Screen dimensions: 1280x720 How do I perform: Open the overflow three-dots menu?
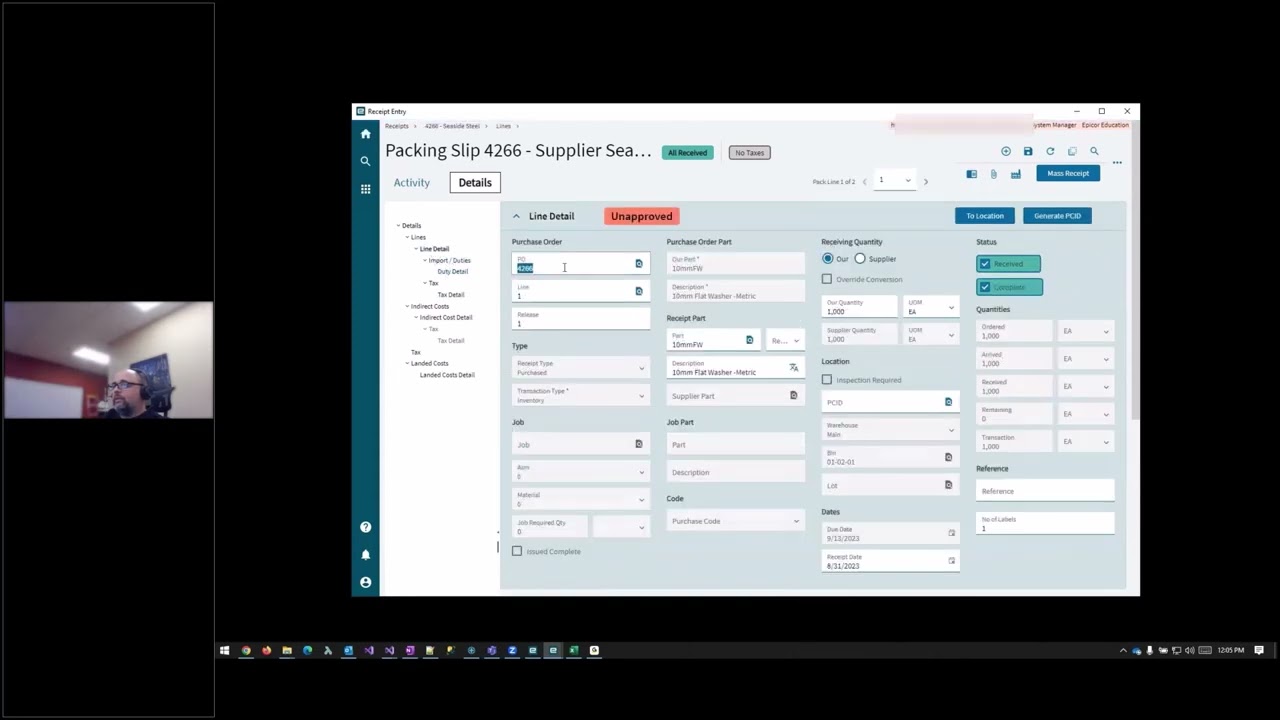(x=1117, y=162)
